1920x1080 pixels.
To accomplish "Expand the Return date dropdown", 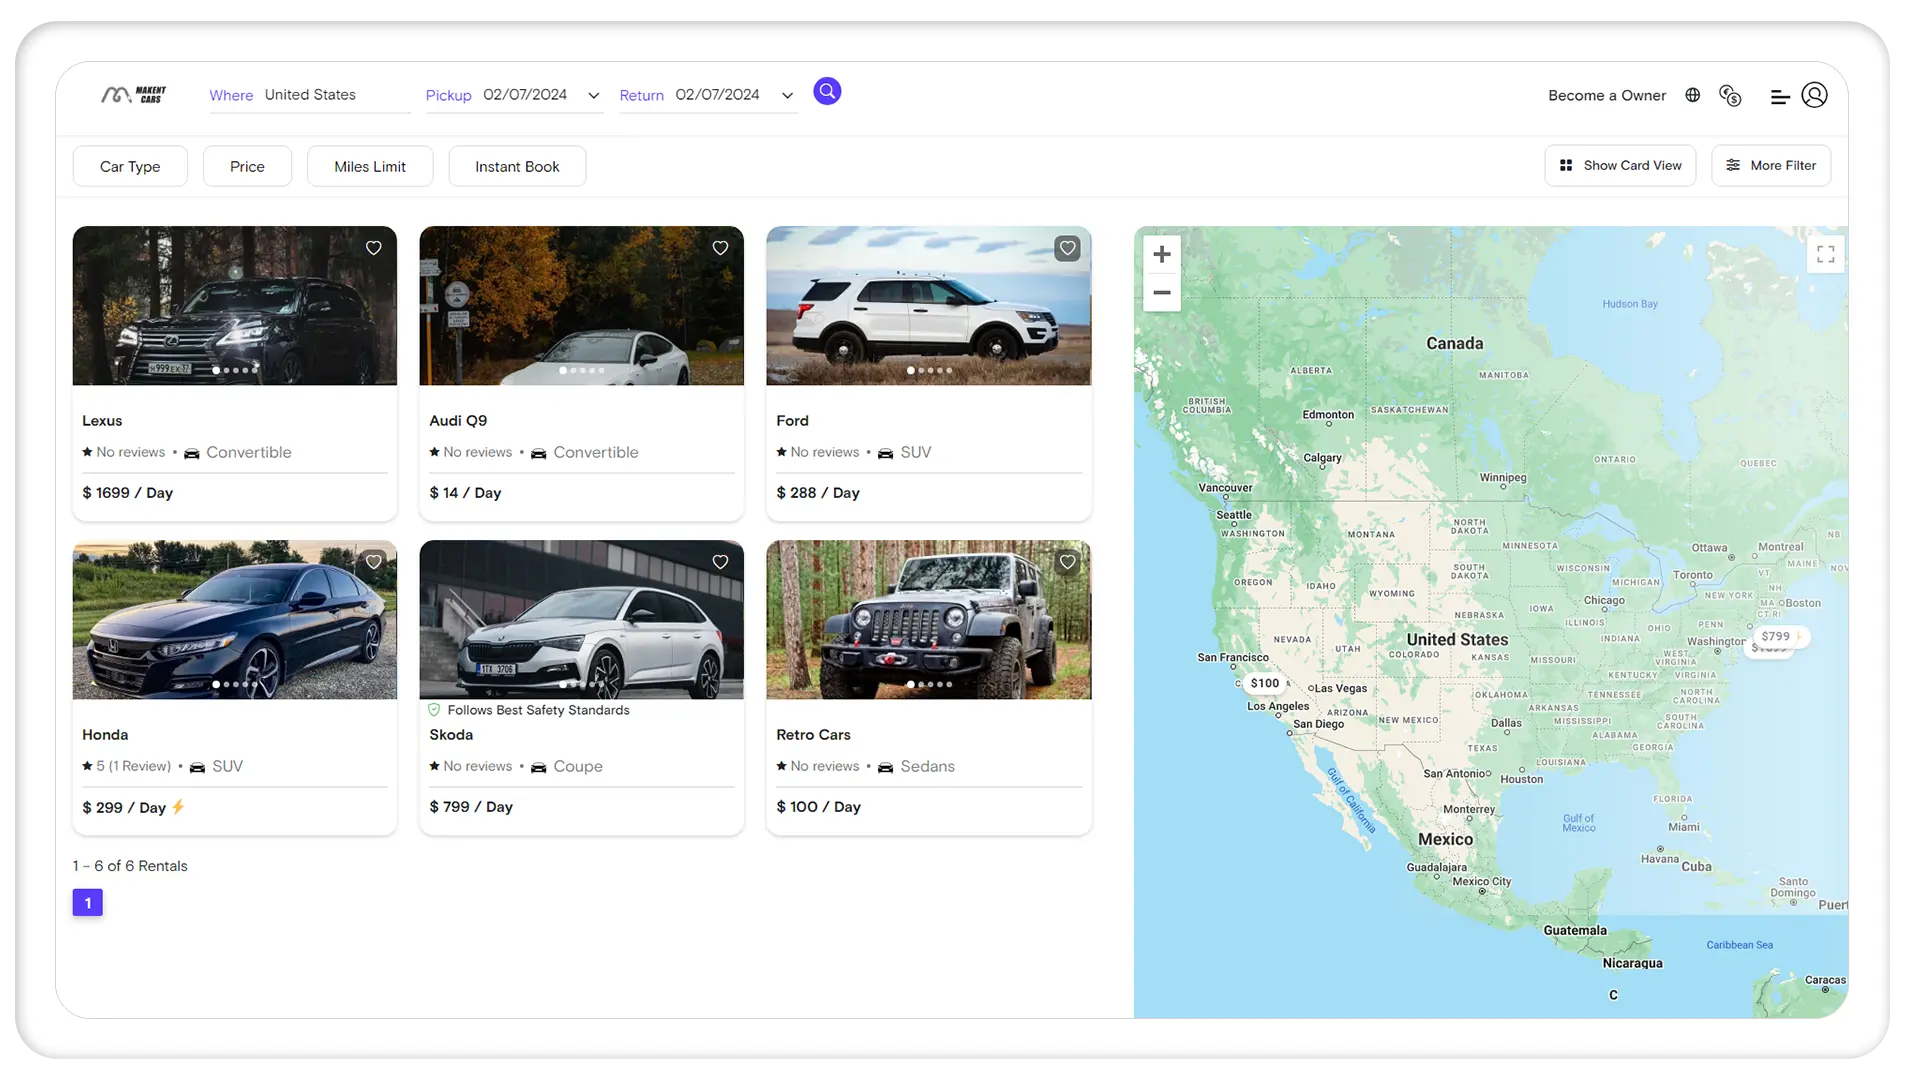I will click(x=787, y=96).
